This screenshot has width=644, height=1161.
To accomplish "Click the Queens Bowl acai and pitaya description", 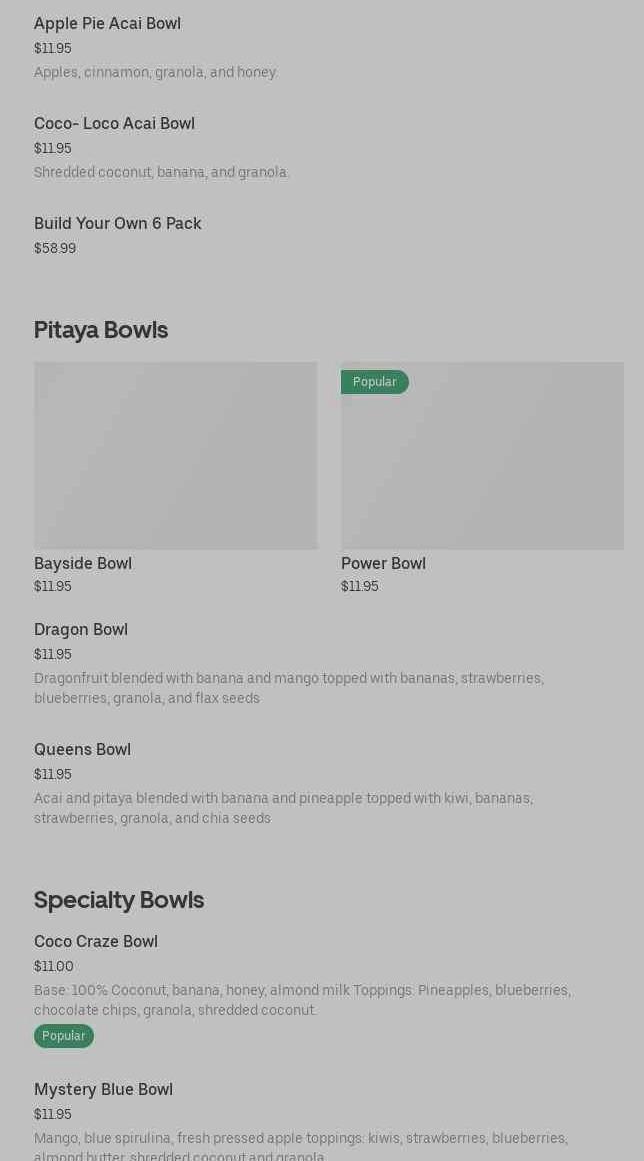I will (283, 808).
